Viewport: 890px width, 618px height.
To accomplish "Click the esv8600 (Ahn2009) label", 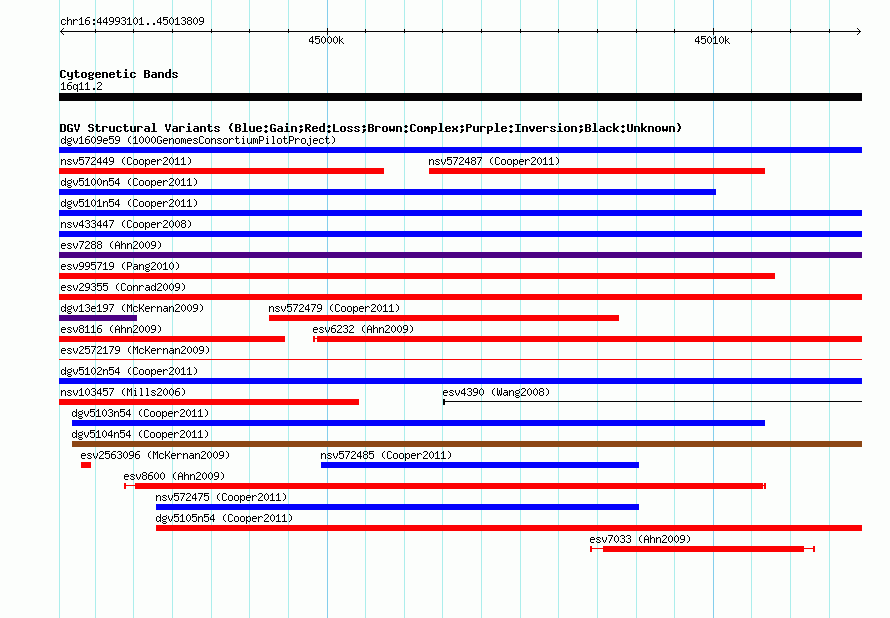I will click(x=174, y=476).
